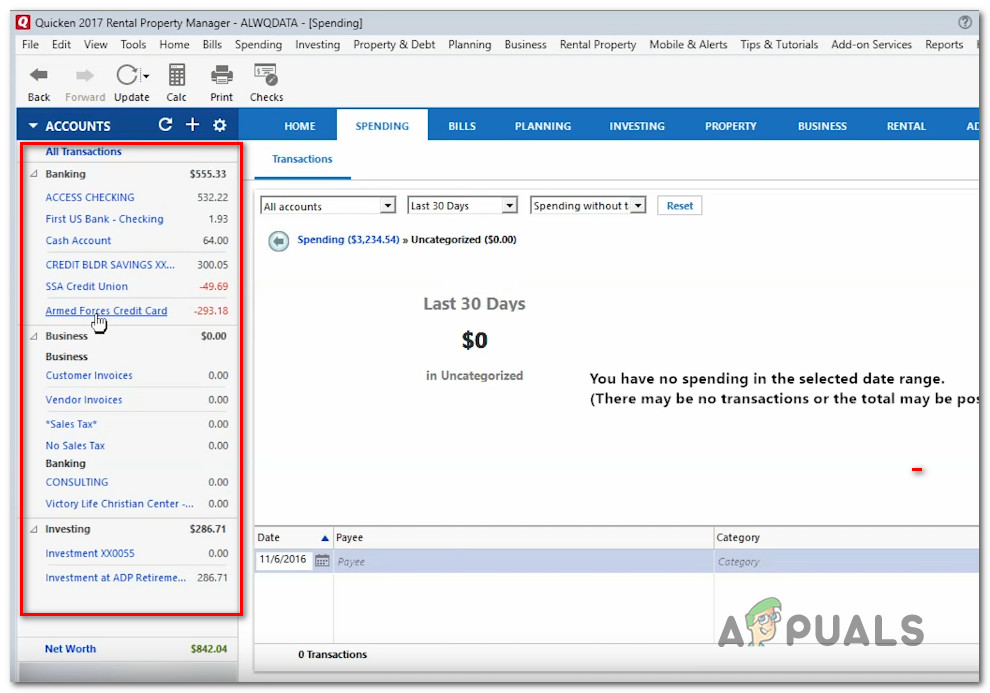Click the Accounts bar refresh icon
The width and height of the screenshot is (990, 693).
pos(165,124)
